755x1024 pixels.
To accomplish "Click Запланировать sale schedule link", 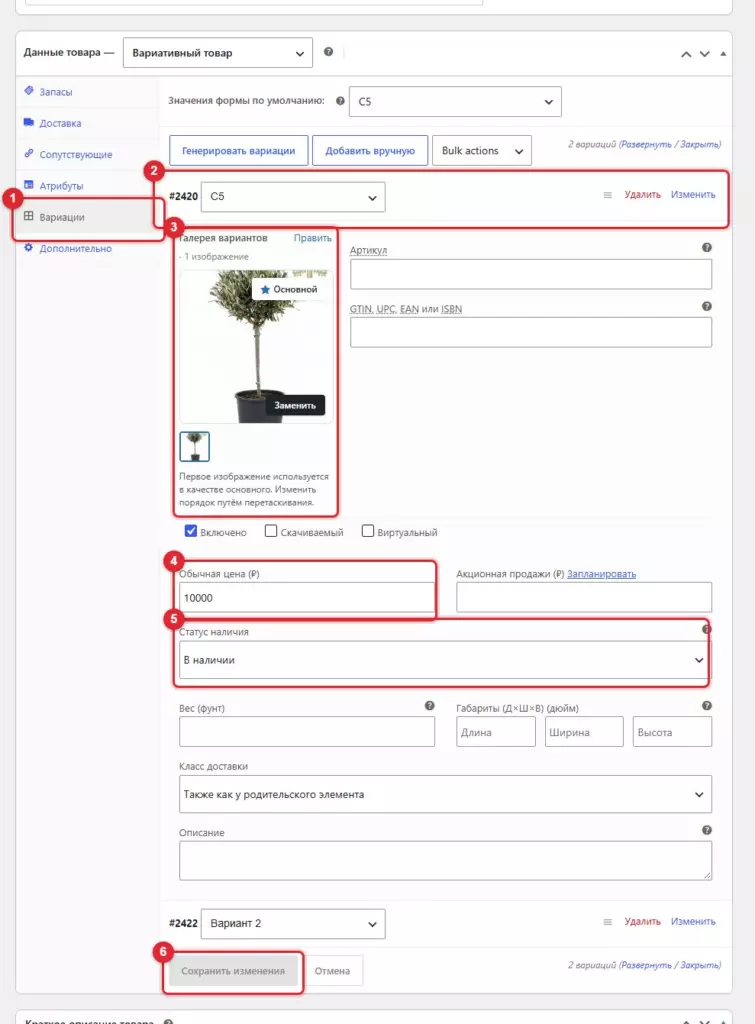I will [601, 573].
